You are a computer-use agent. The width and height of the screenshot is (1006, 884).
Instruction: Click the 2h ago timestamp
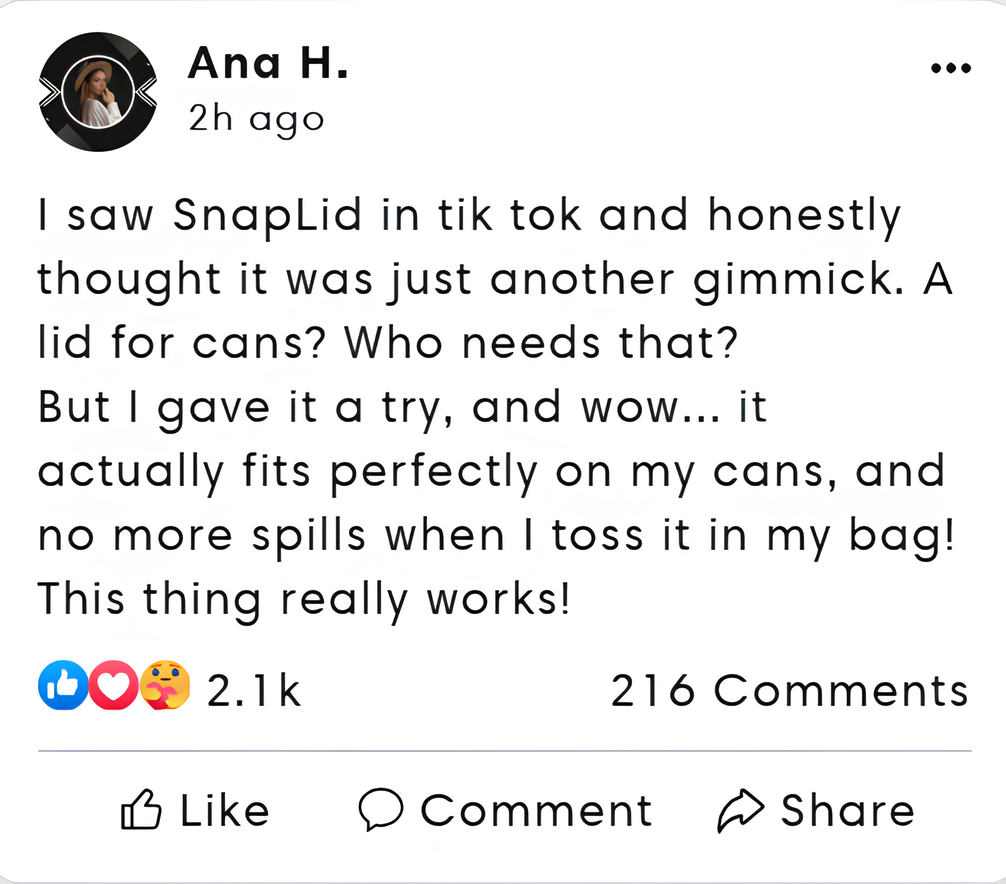(x=256, y=119)
